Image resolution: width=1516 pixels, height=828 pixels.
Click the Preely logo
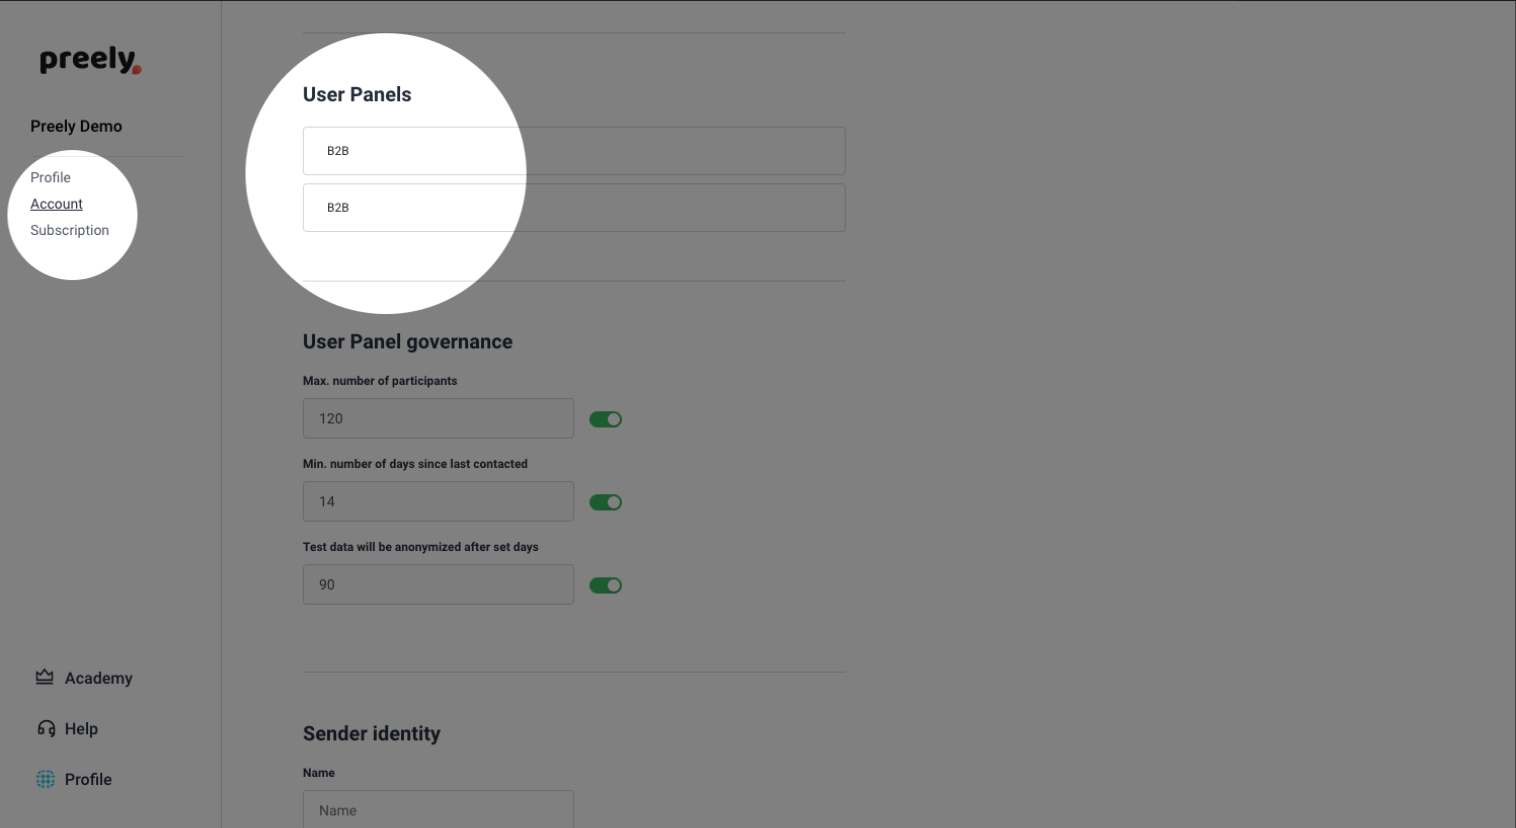tap(90, 60)
